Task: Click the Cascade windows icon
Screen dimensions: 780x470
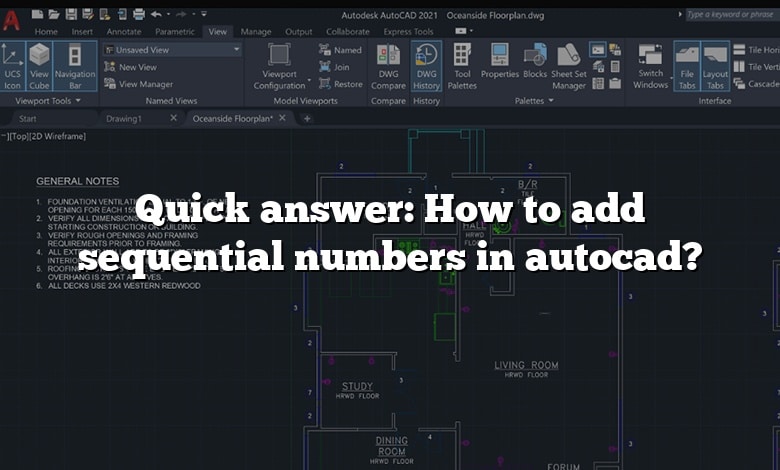Action: tap(739, 84)
